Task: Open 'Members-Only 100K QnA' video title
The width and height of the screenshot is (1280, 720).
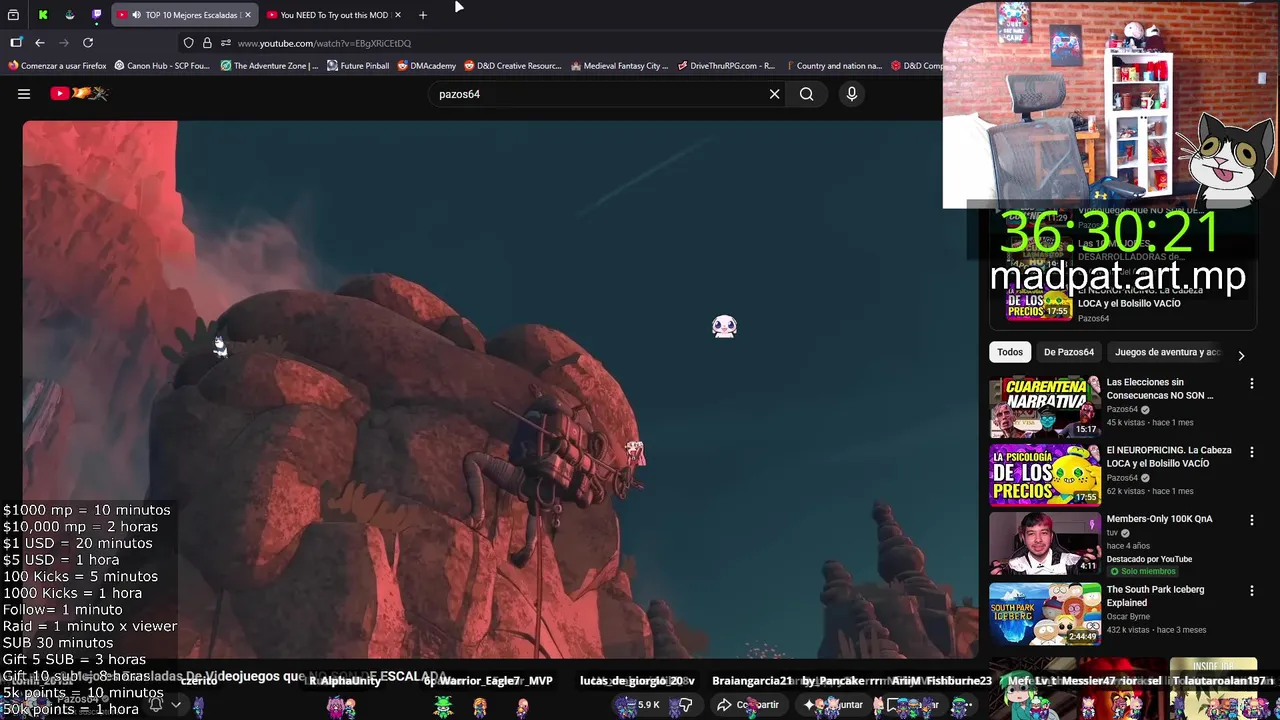Action: pyautogui.click(x=1160, y=519)
